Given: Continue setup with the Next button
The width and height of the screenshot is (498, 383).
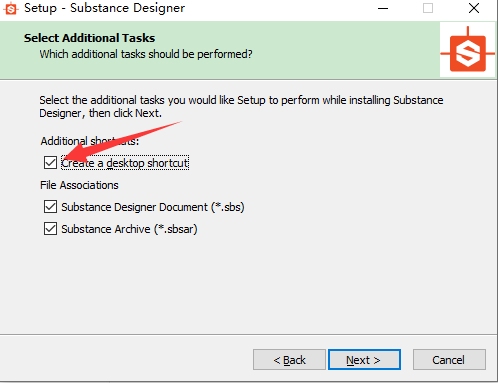Looking at the screenshot, I should (364, 360).
